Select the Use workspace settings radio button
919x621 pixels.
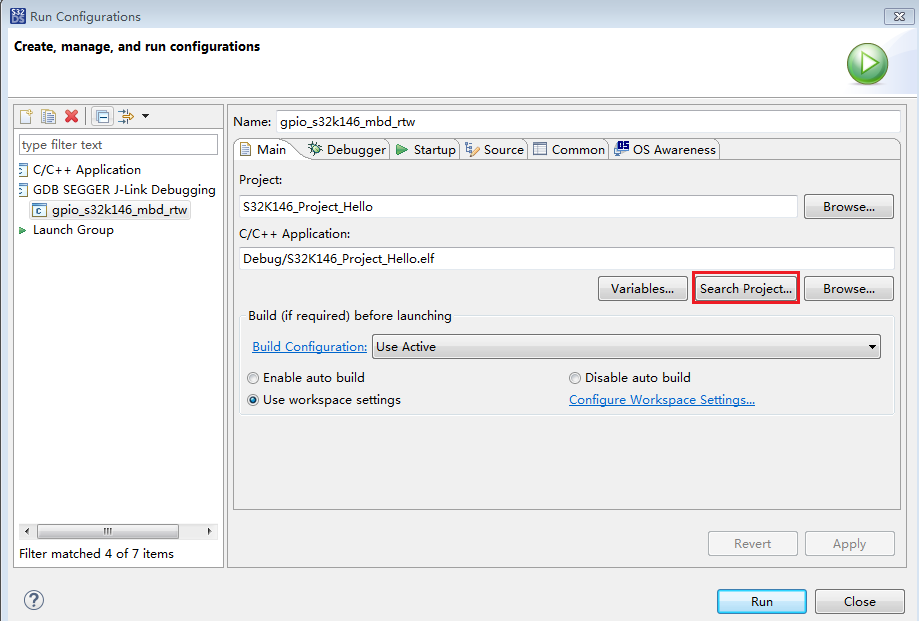[253, 400]
